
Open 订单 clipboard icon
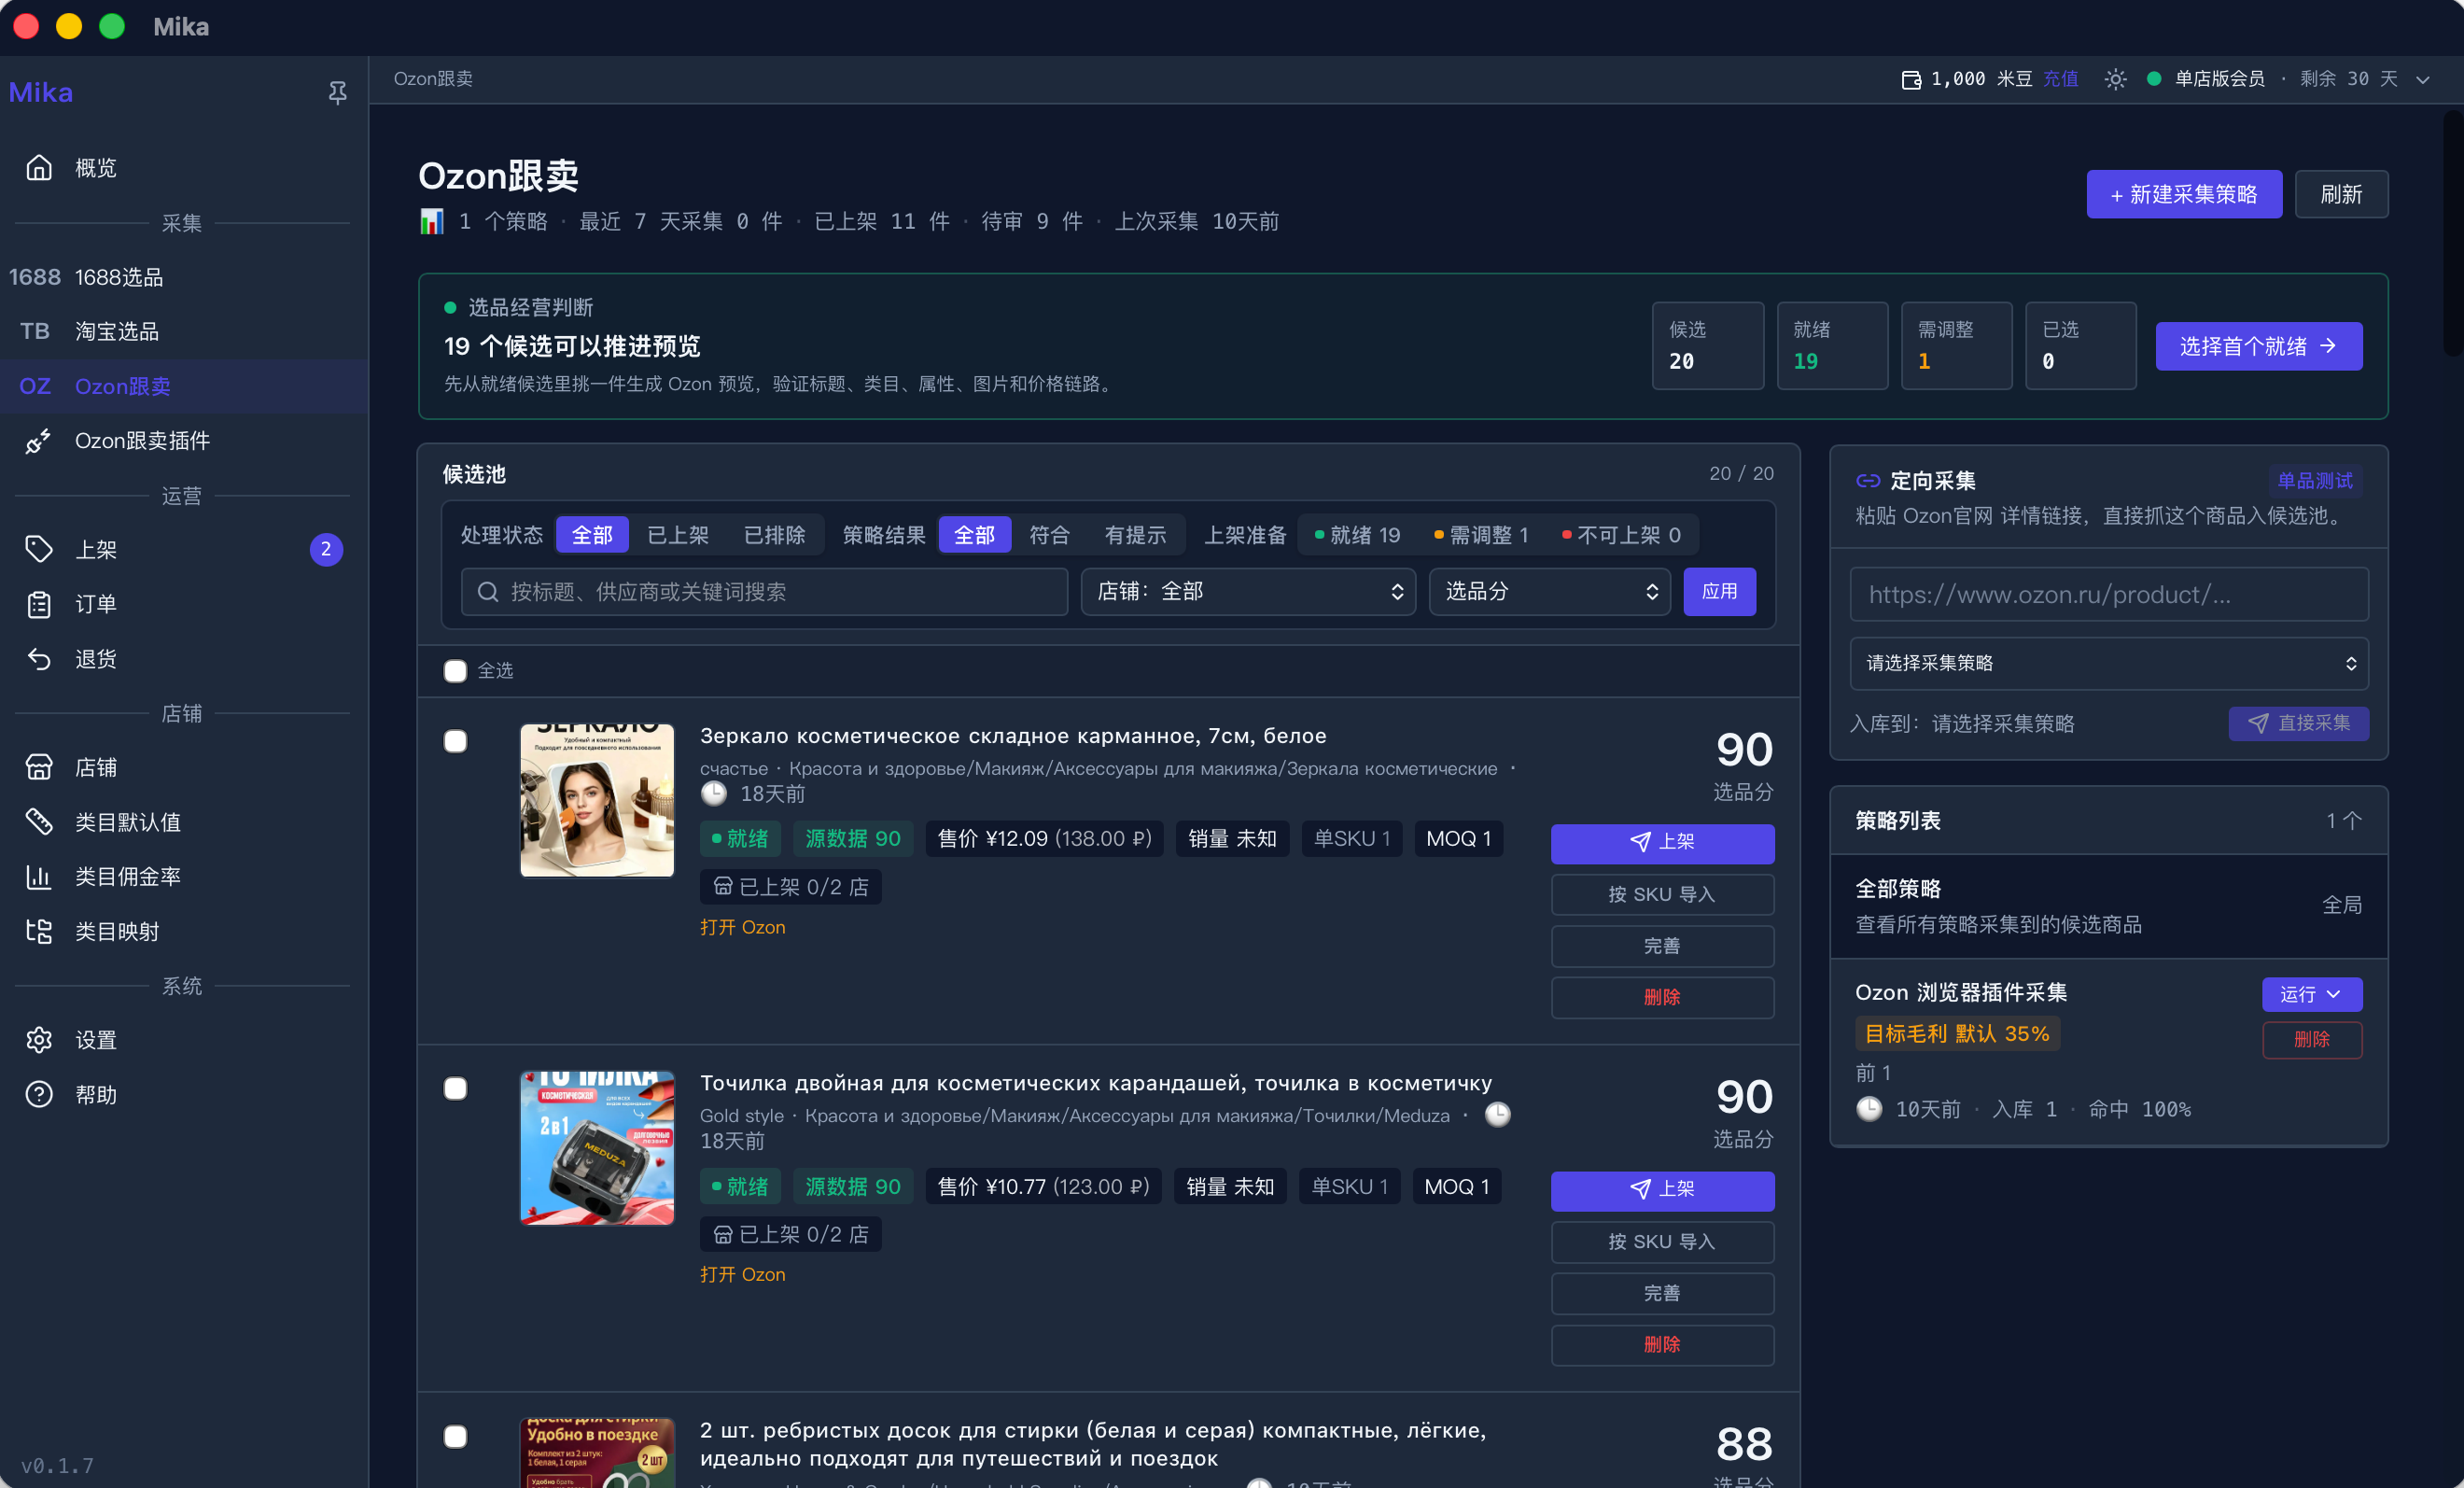coord(39,604)
